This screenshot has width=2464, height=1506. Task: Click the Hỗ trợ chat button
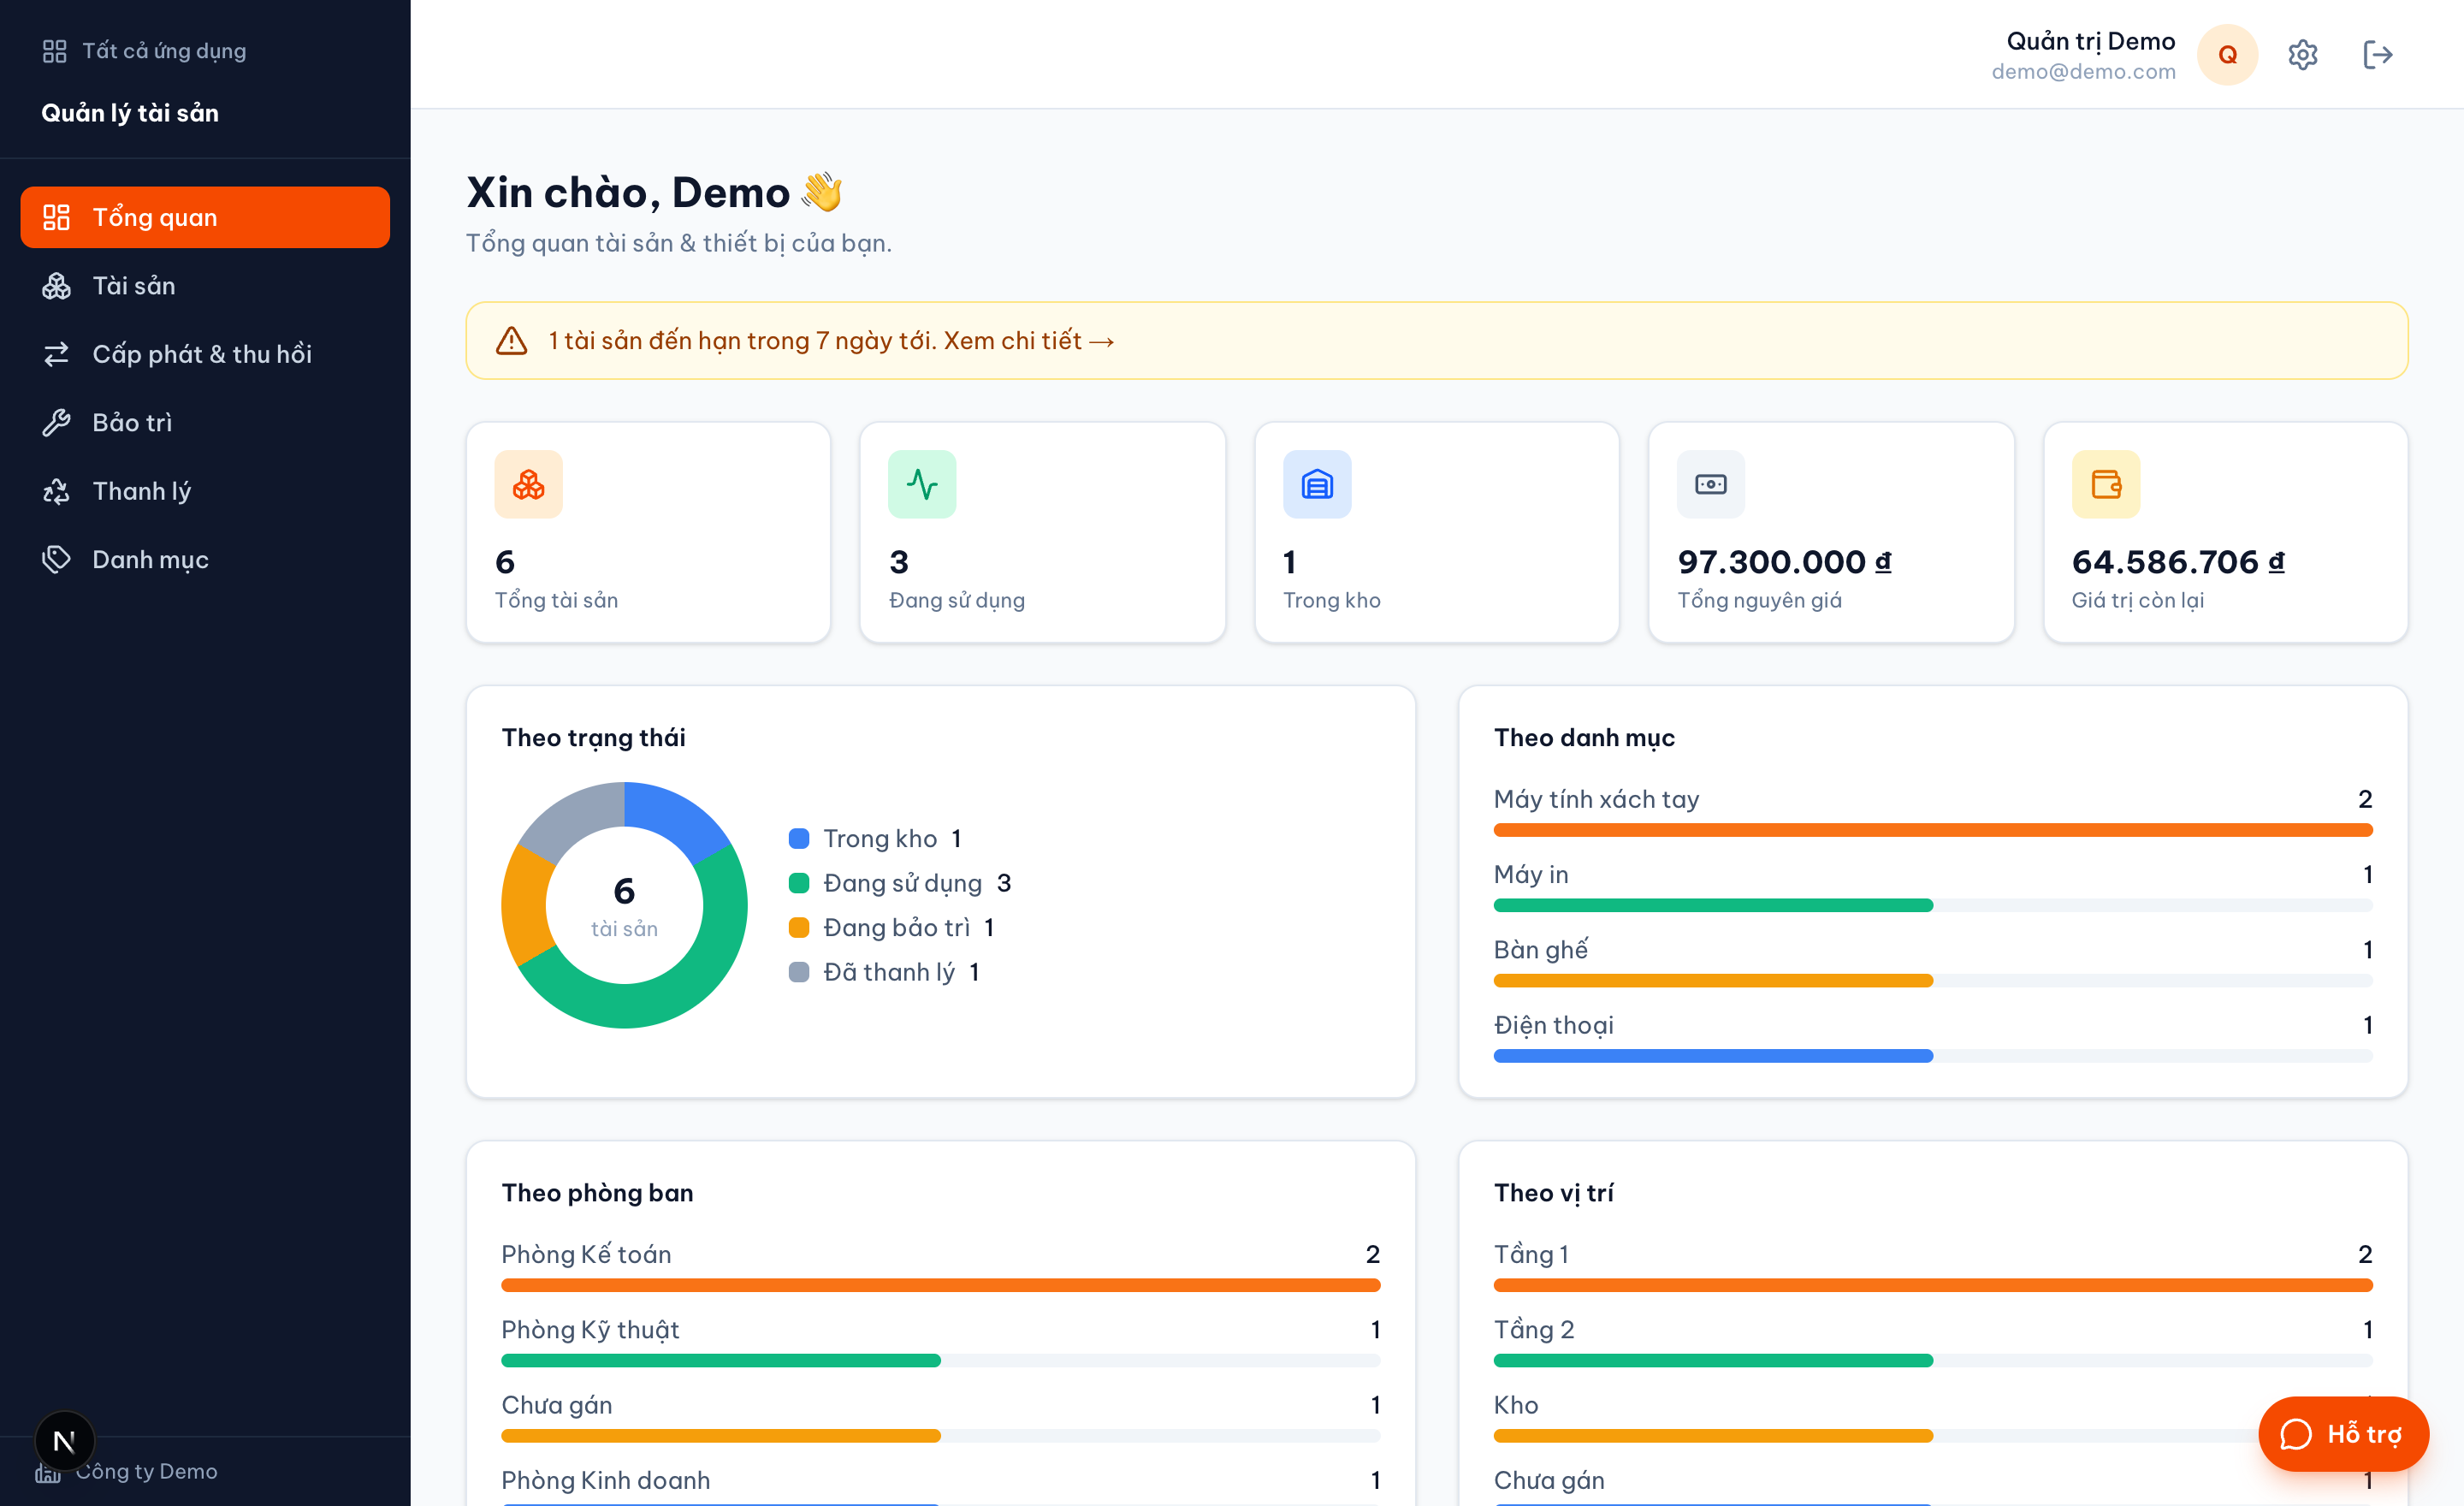(2342, 1434)
